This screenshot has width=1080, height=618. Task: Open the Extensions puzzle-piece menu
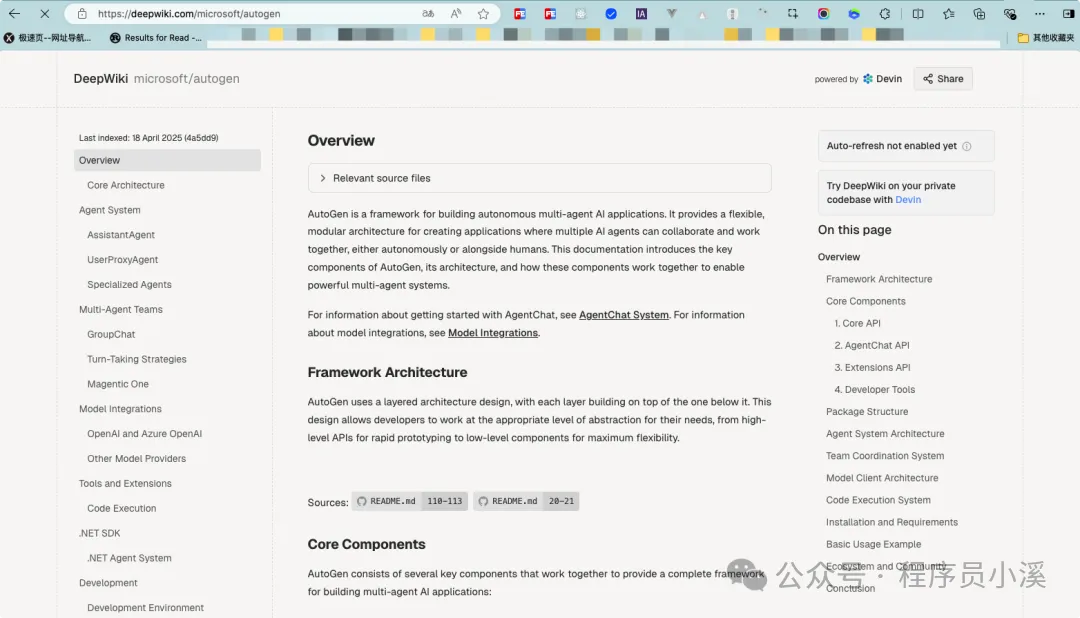point(884,14)
